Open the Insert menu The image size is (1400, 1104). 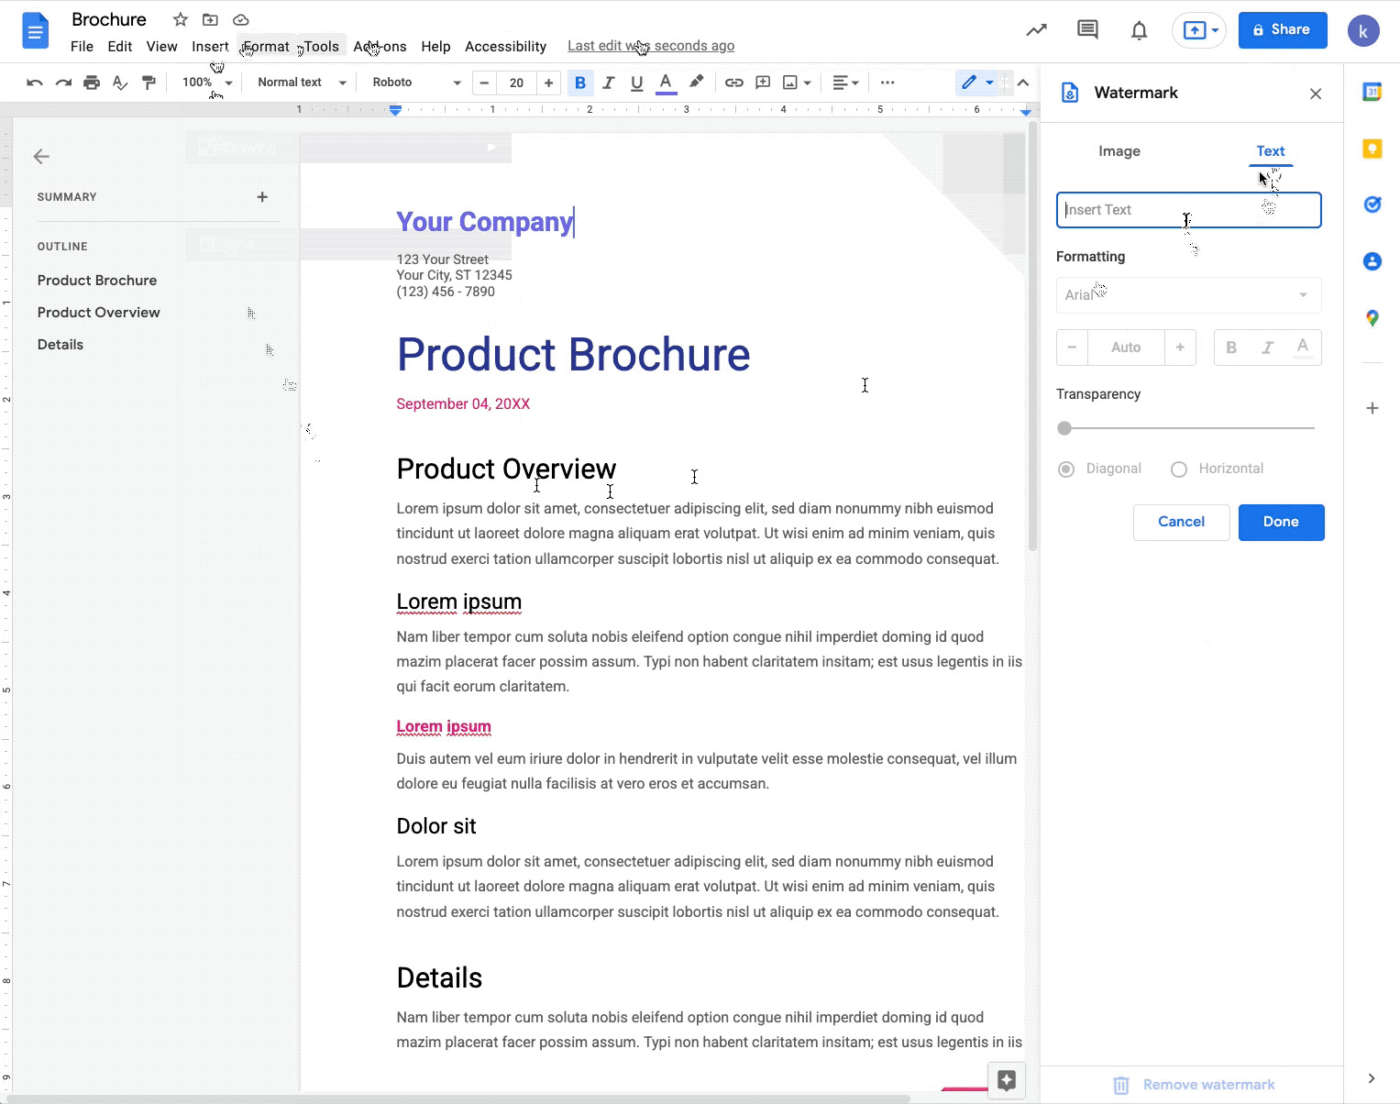point(210,46)
